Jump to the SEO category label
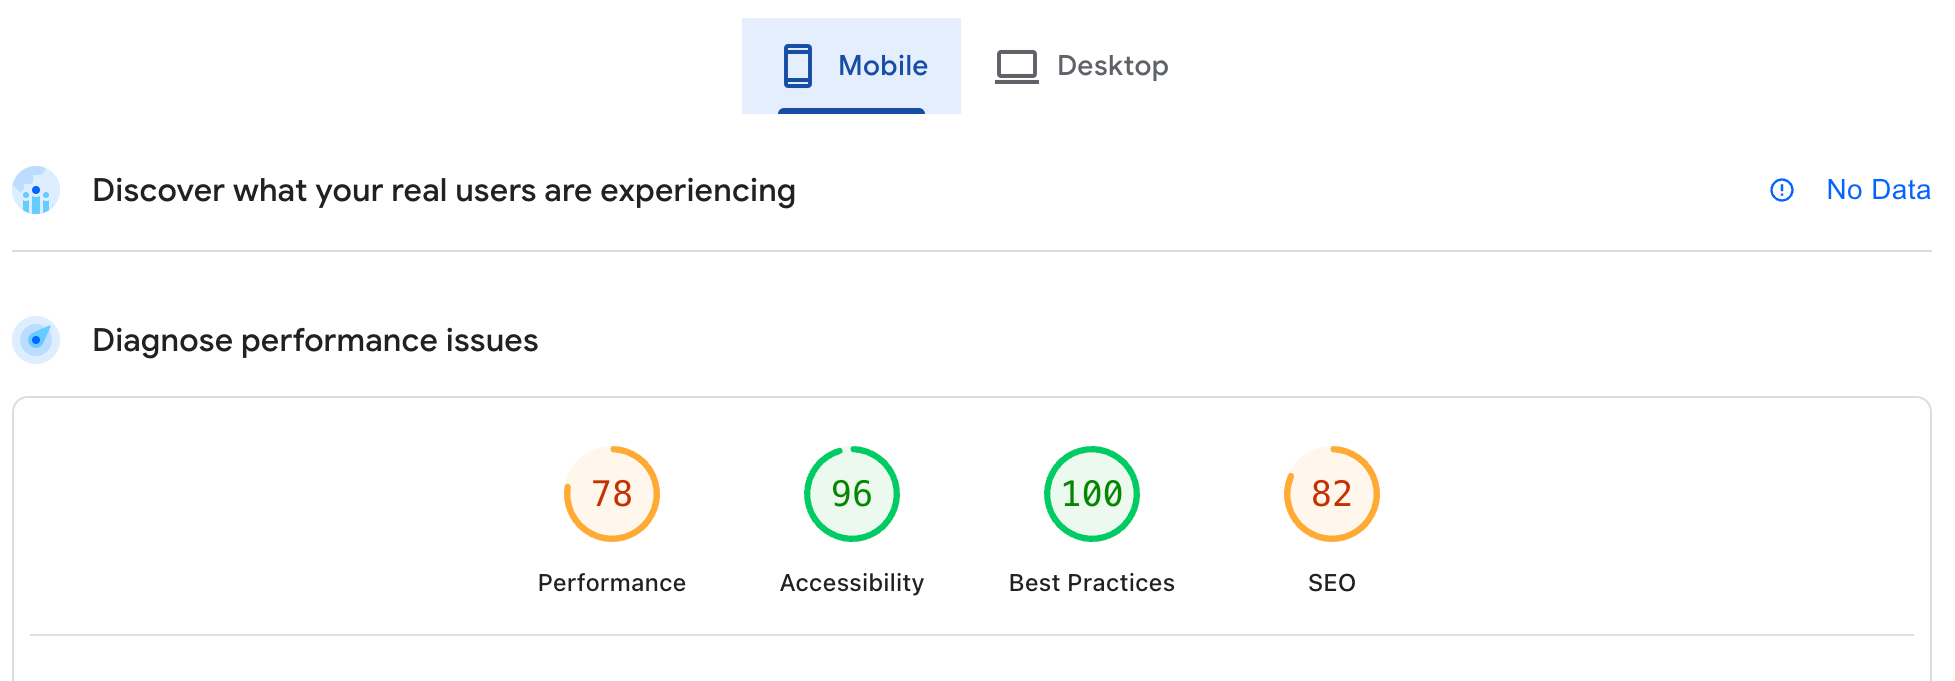This screenshot has height=681, width=1955. click(x=1332, y=583)
